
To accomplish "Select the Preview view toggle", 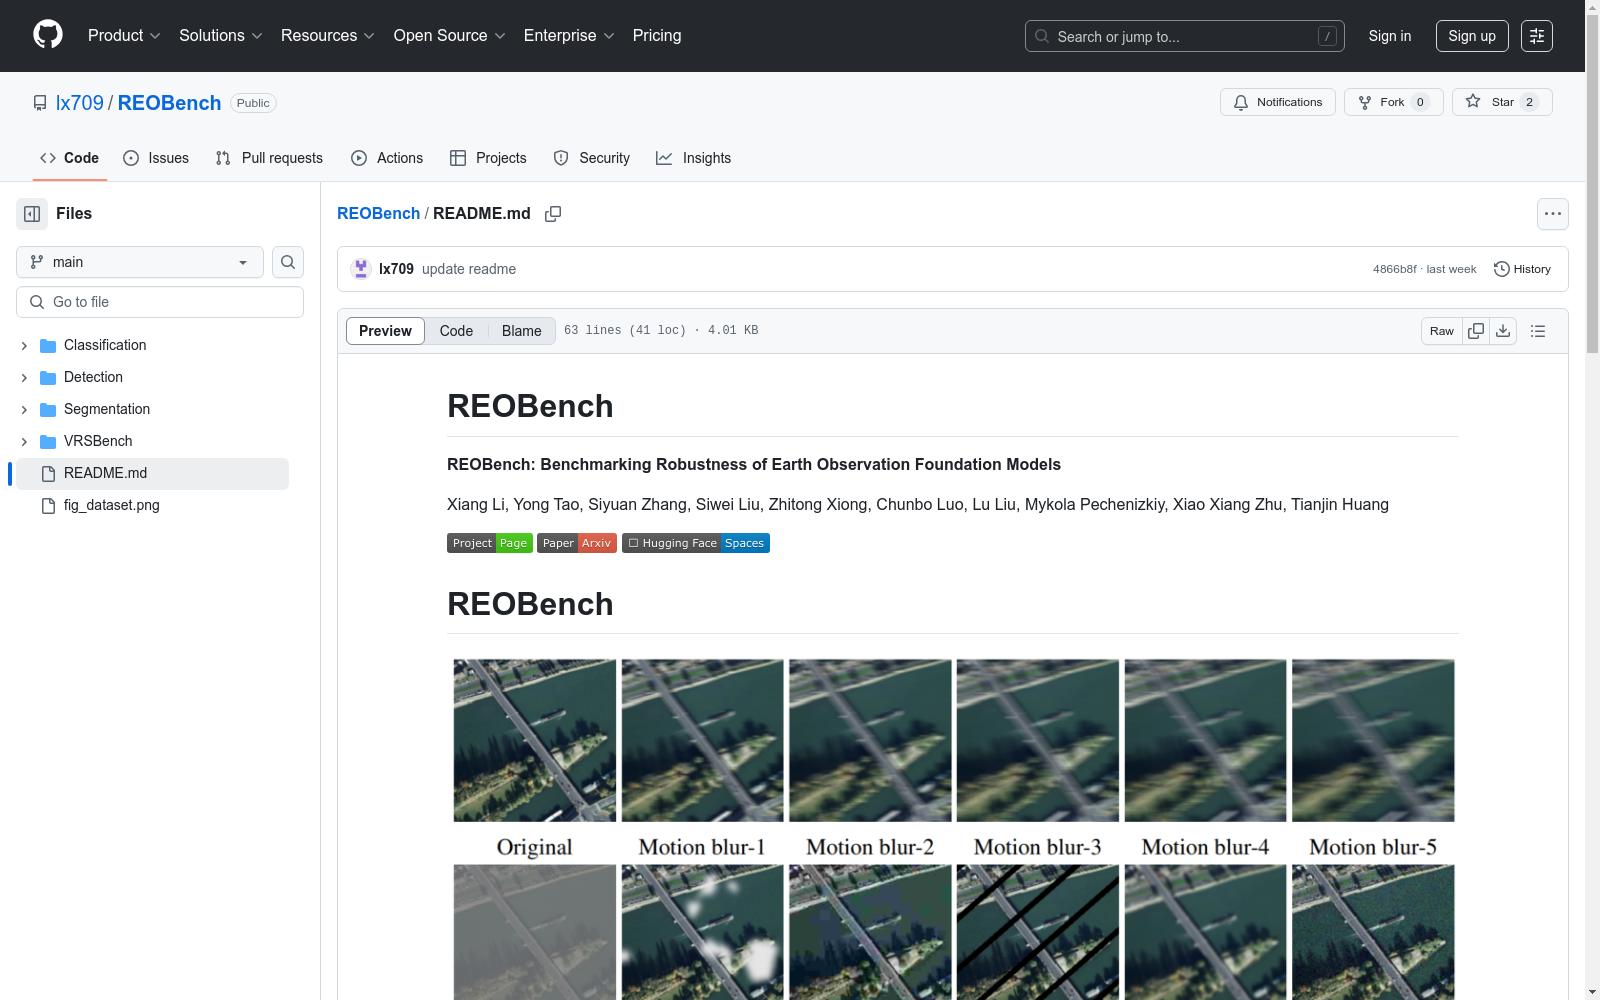I will 385,331.
